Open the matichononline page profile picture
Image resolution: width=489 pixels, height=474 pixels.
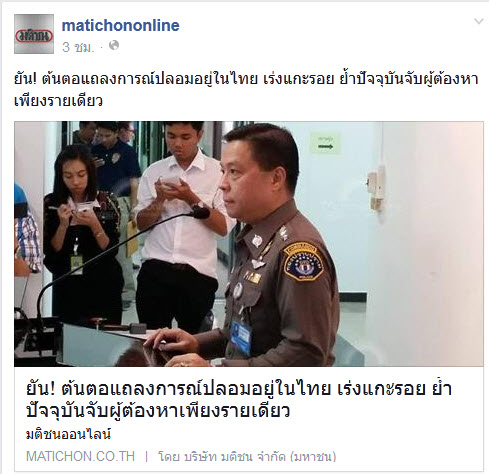[34, 34]
